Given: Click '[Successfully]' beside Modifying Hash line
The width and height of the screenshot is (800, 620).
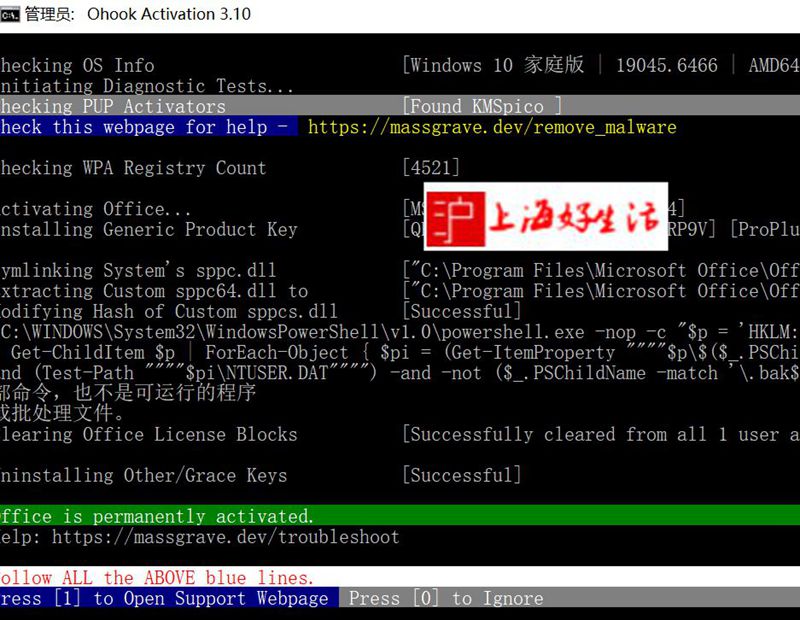Looking at the screenshot, I should click(462, 311).
